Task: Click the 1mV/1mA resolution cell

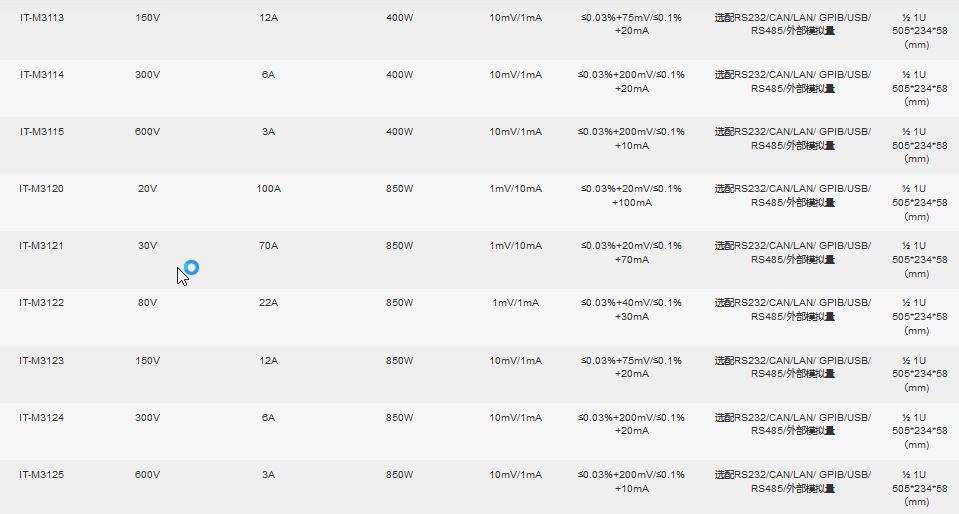Action: pyautogui.click(x=515, y=303)
